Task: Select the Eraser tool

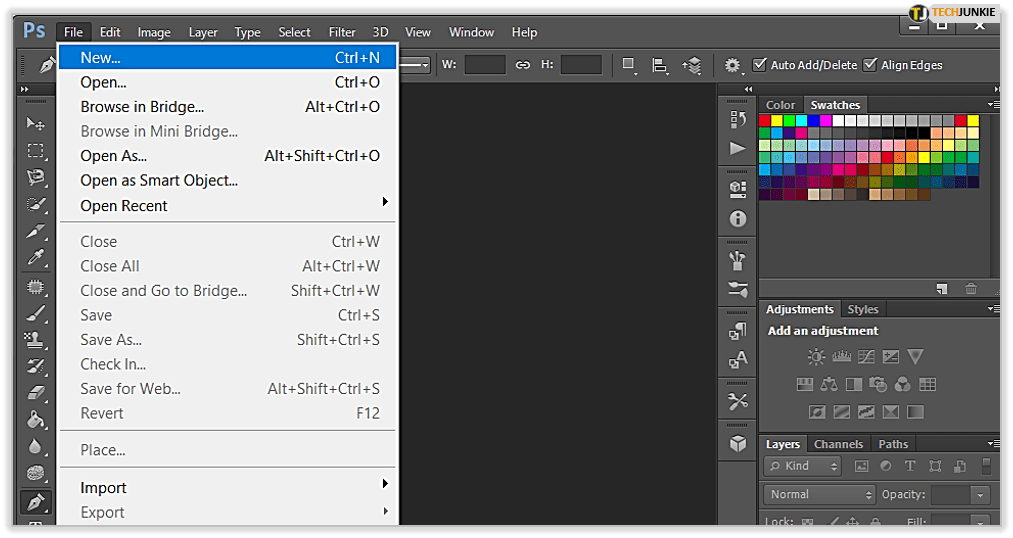Action: pyautogui.click(x=36, y=392)
